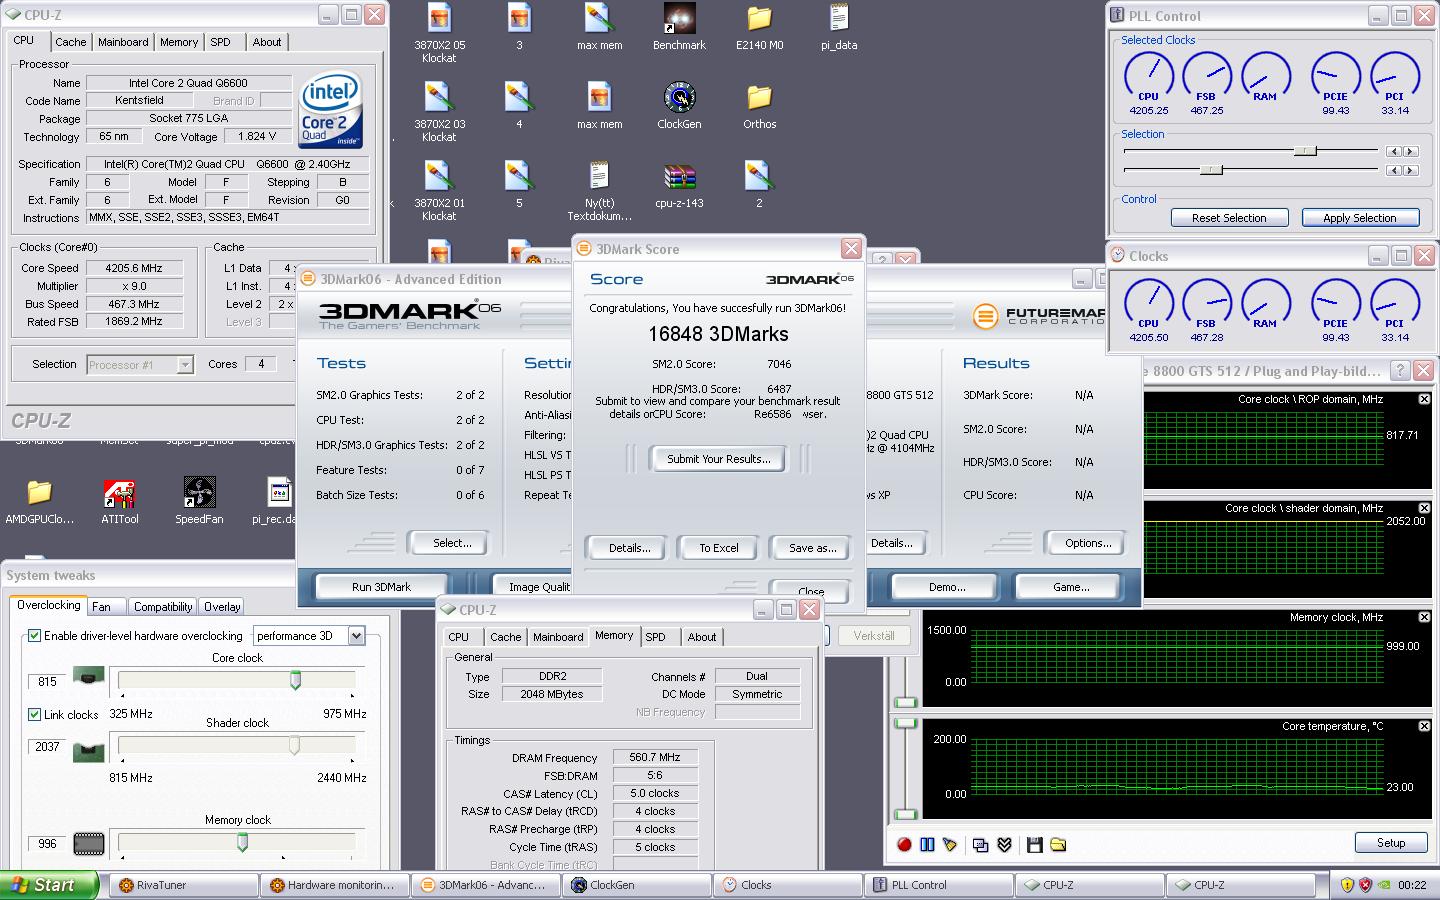The image size is (1440, 900).
Task: Click the core clock value field showing 815
Action: pyautogui.click(x=47, y=682)
